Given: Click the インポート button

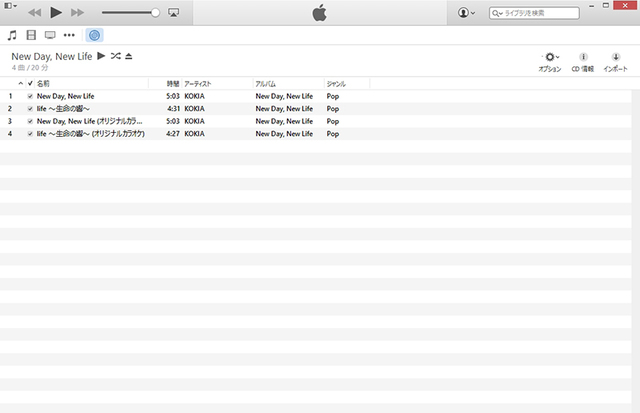Looking at the screenshot, I should tap(615, 62).
